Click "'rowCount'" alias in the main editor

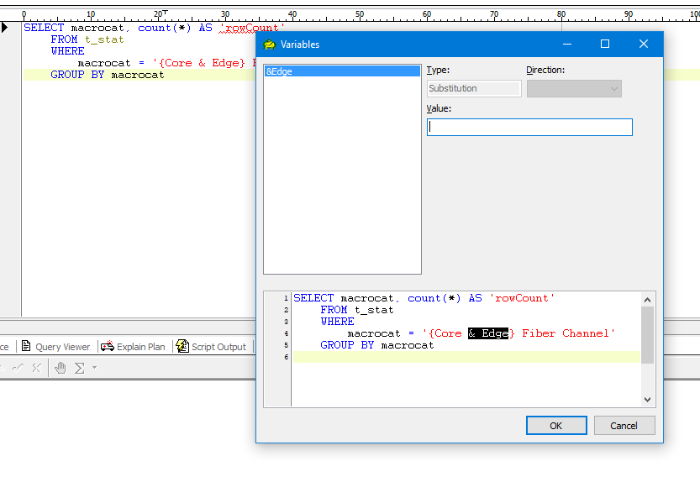[252, 28]
